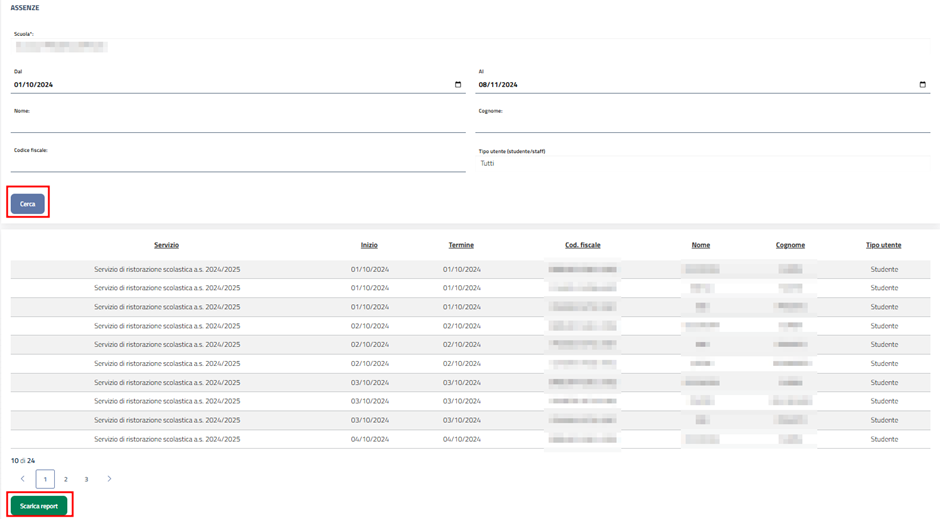Sort table by Nome column header
940x519 pixels.
click(700, 245)
